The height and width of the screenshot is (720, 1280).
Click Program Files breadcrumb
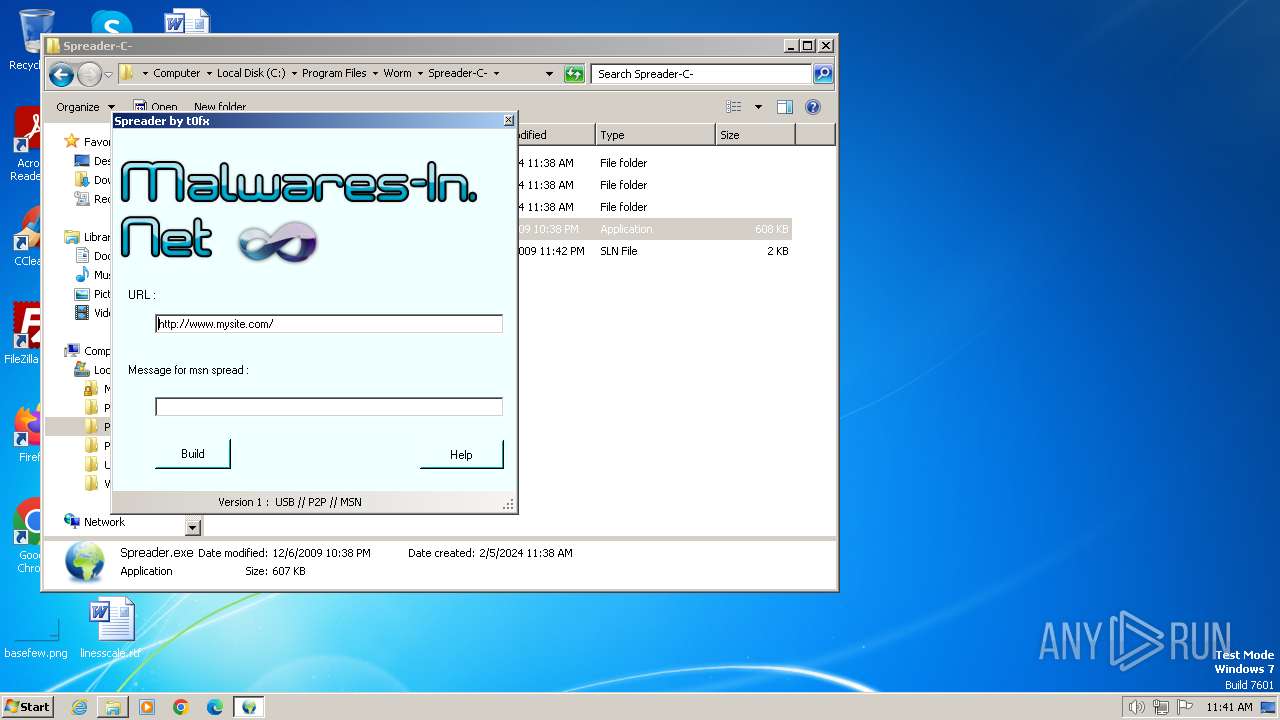[334, 73]
